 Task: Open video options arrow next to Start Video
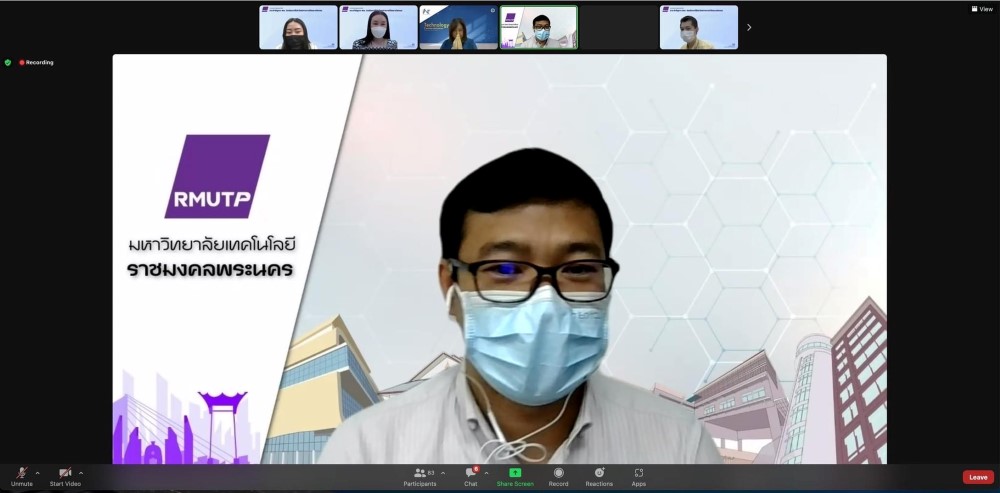(81, 473)
